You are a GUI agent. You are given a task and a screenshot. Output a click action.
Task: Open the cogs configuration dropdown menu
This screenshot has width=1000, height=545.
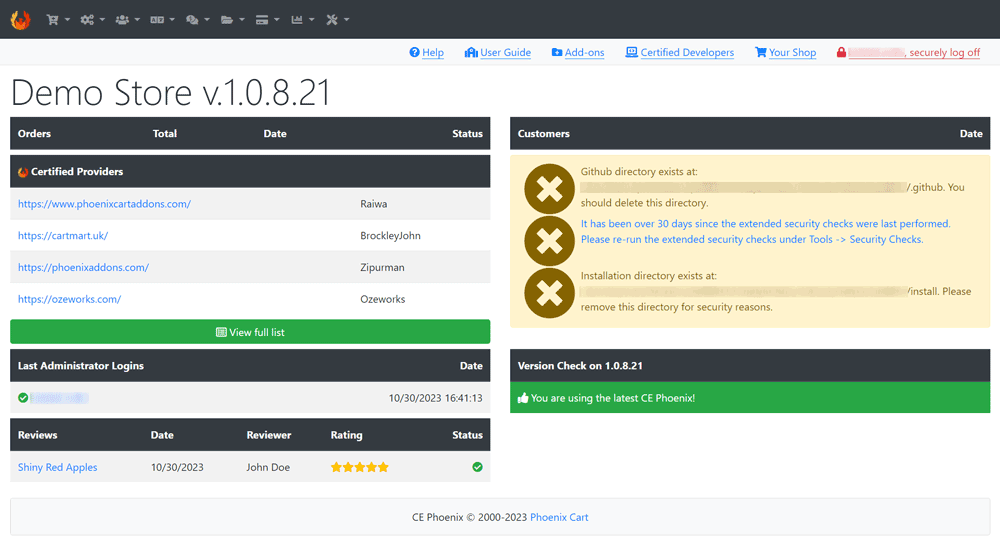coord(92,20)
